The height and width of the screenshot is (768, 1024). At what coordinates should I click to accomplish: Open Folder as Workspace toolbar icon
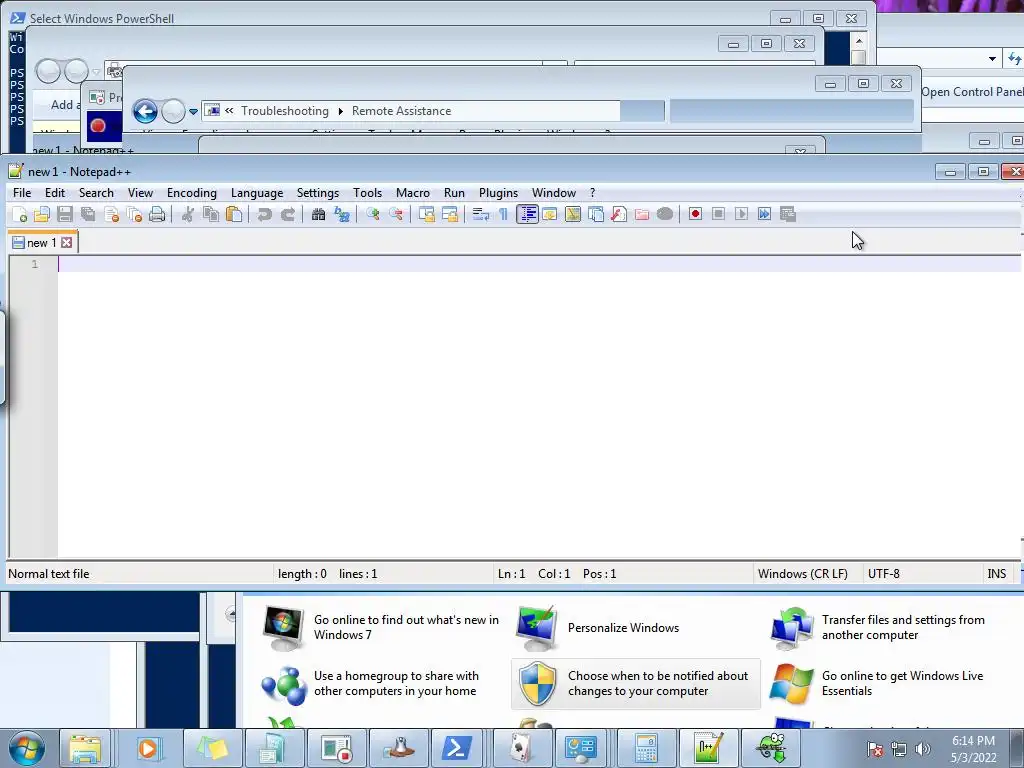[x=642, y=214]
